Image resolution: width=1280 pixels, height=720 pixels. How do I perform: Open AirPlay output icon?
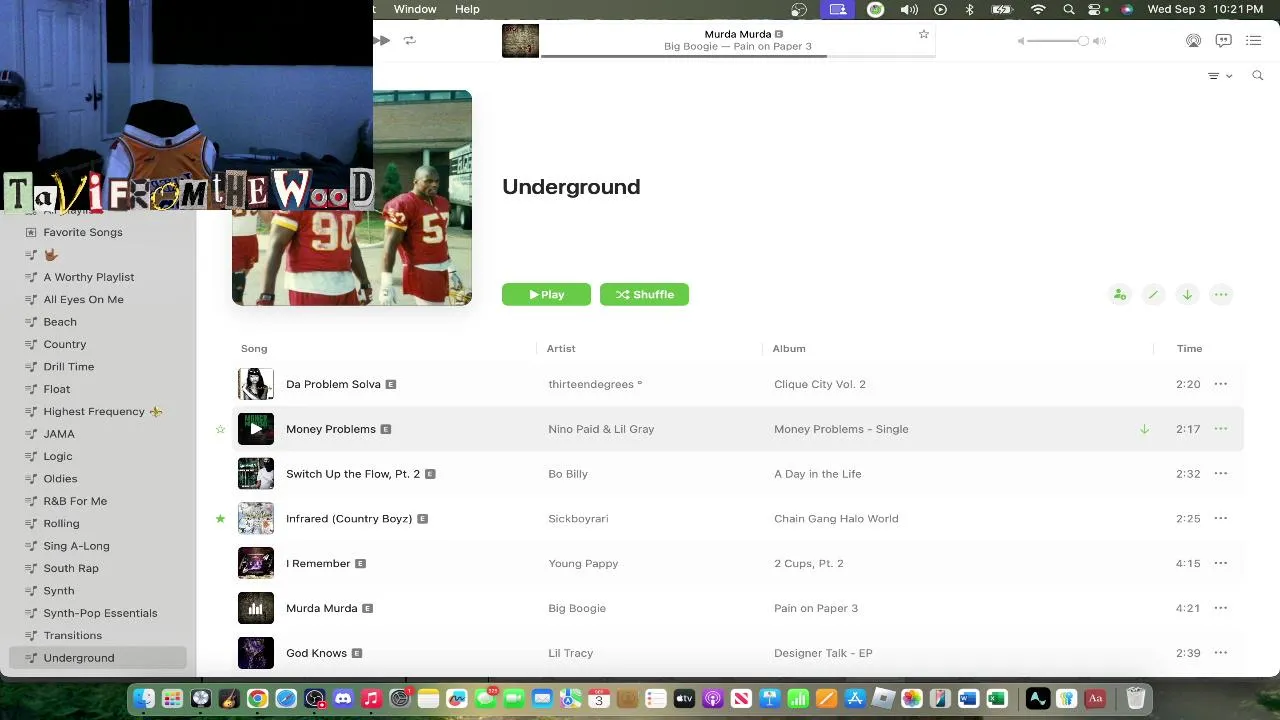[x=1193, y=41]
